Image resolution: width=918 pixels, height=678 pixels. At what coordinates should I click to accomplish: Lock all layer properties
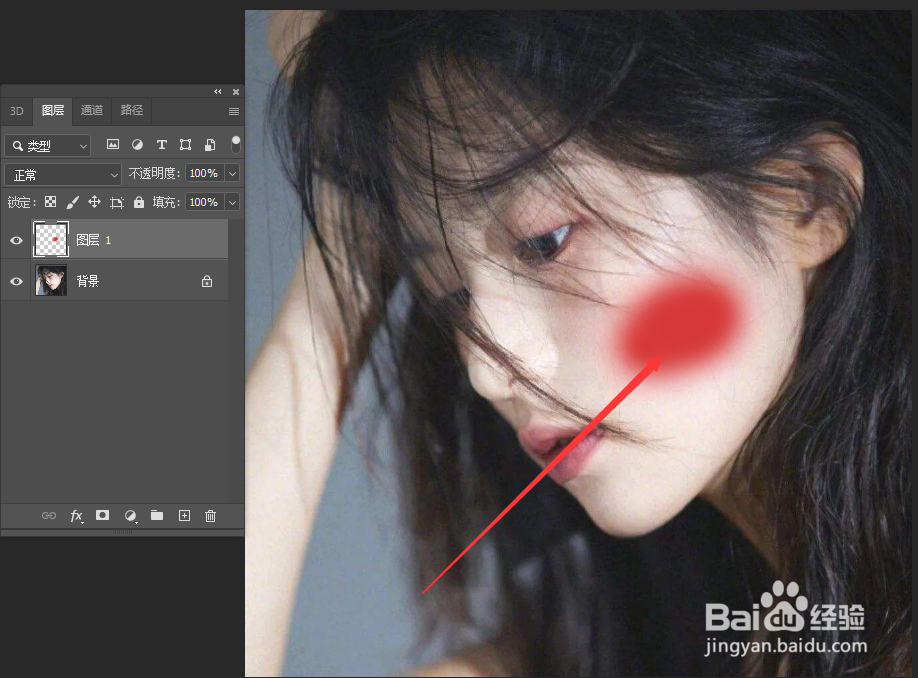click(x=139, y=202)
